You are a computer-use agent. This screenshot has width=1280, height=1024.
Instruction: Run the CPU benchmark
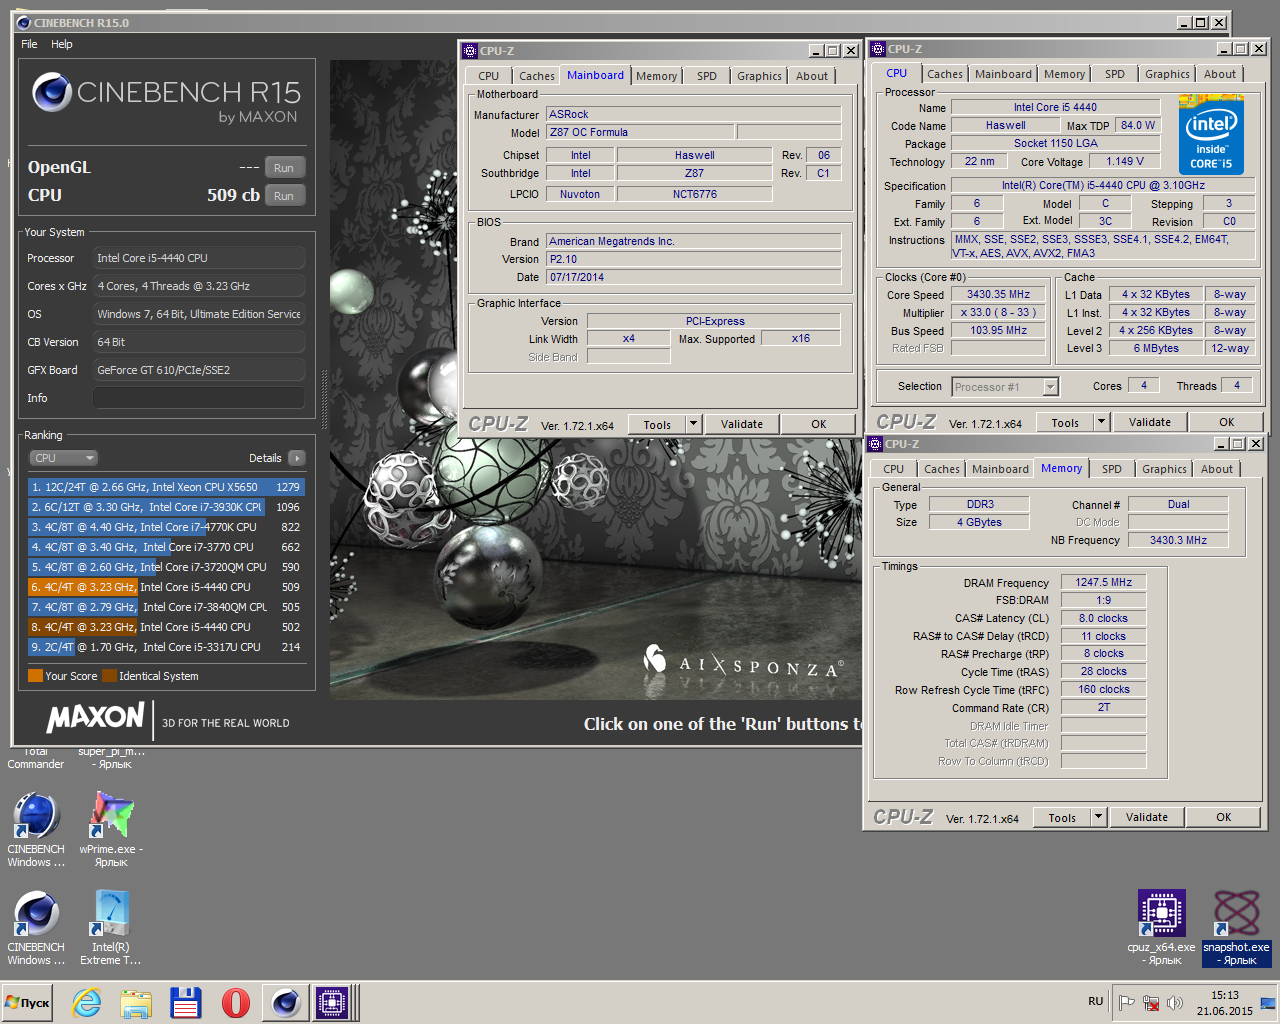click(x=284, y=196)
